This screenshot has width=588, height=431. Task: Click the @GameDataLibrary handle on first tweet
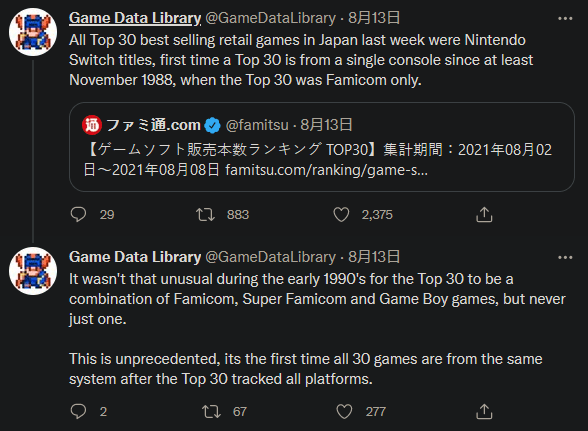[270, 18]
